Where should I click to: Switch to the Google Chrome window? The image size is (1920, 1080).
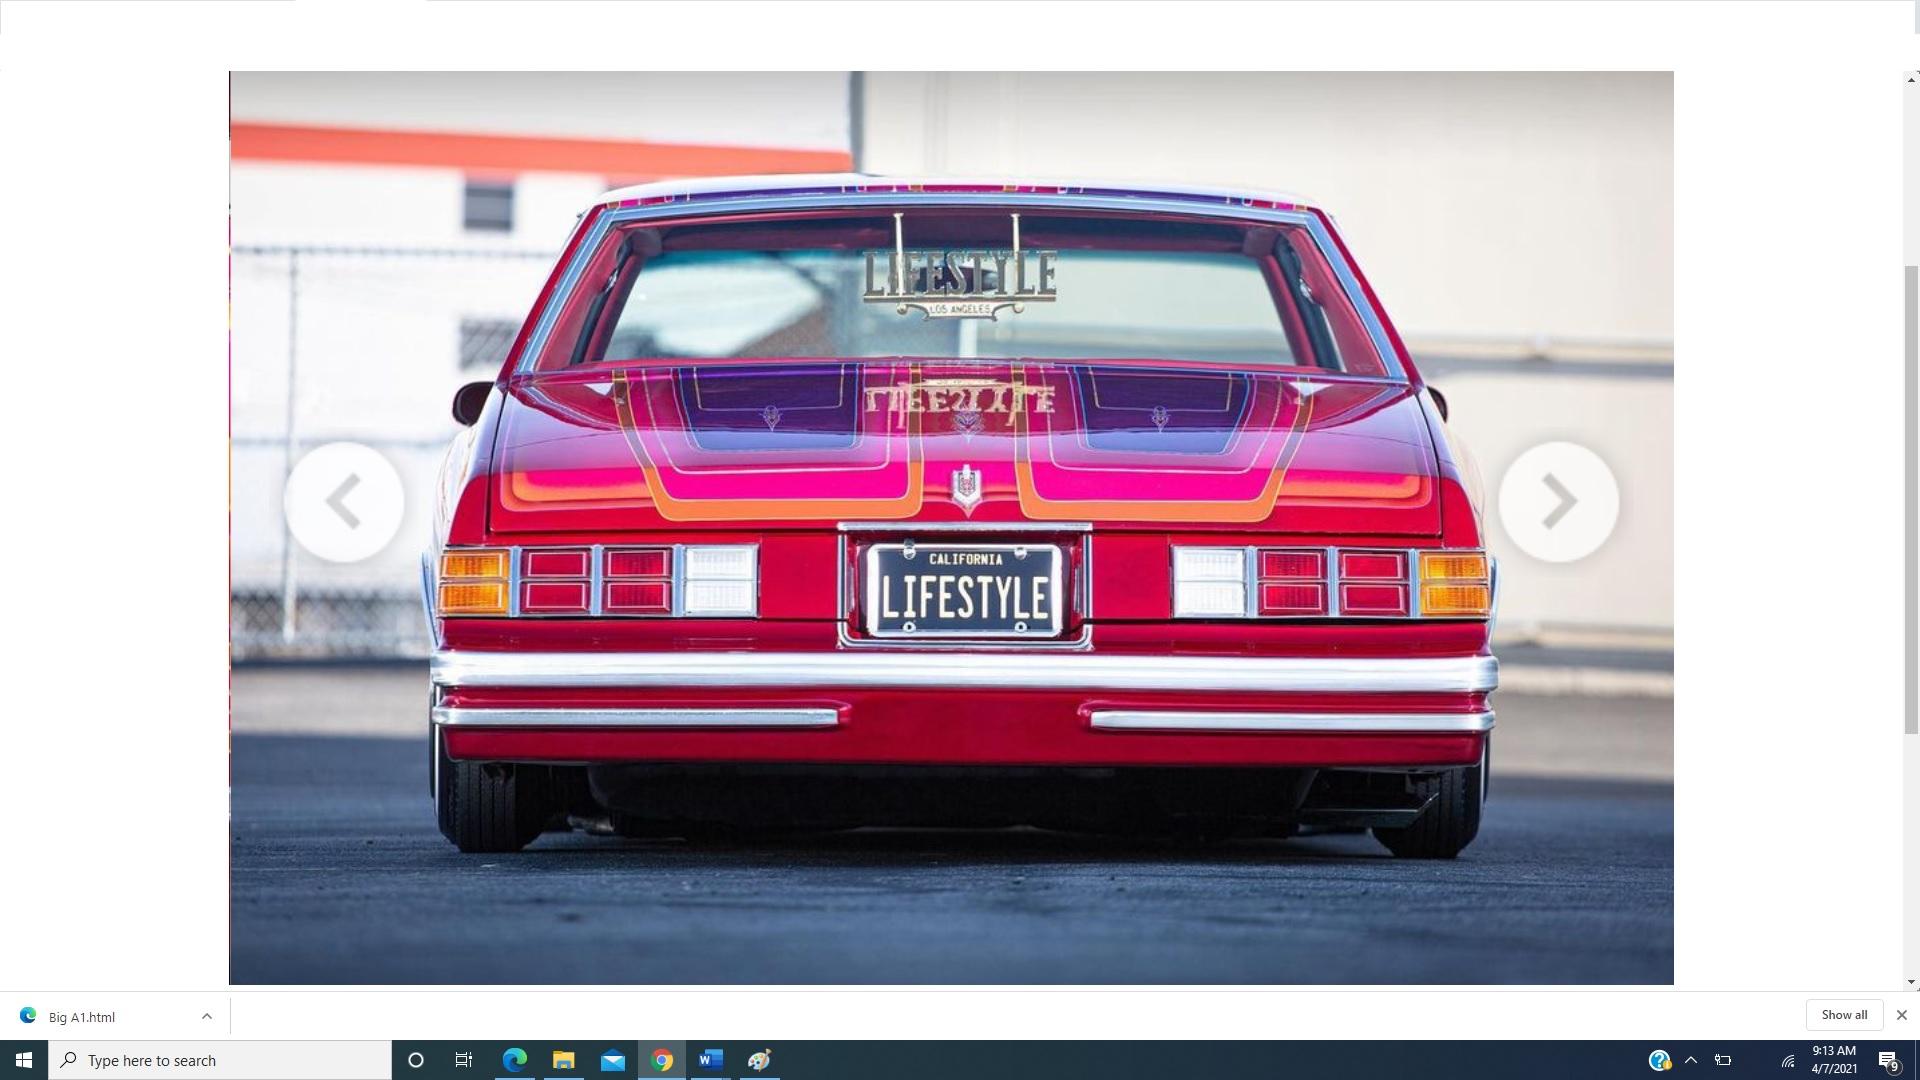coord(661,1060)
